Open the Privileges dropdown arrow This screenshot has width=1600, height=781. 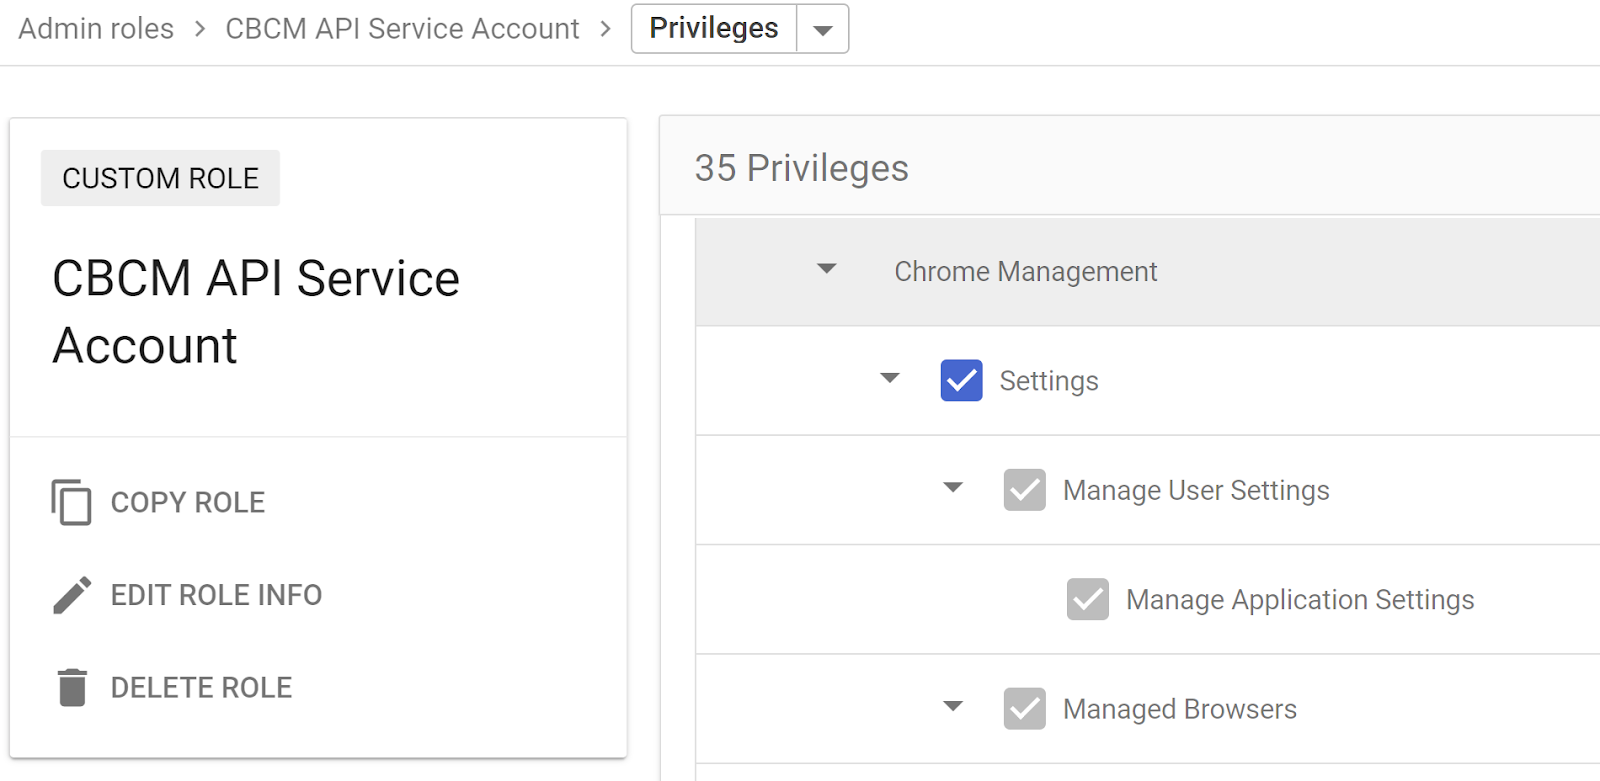[822, 29]
